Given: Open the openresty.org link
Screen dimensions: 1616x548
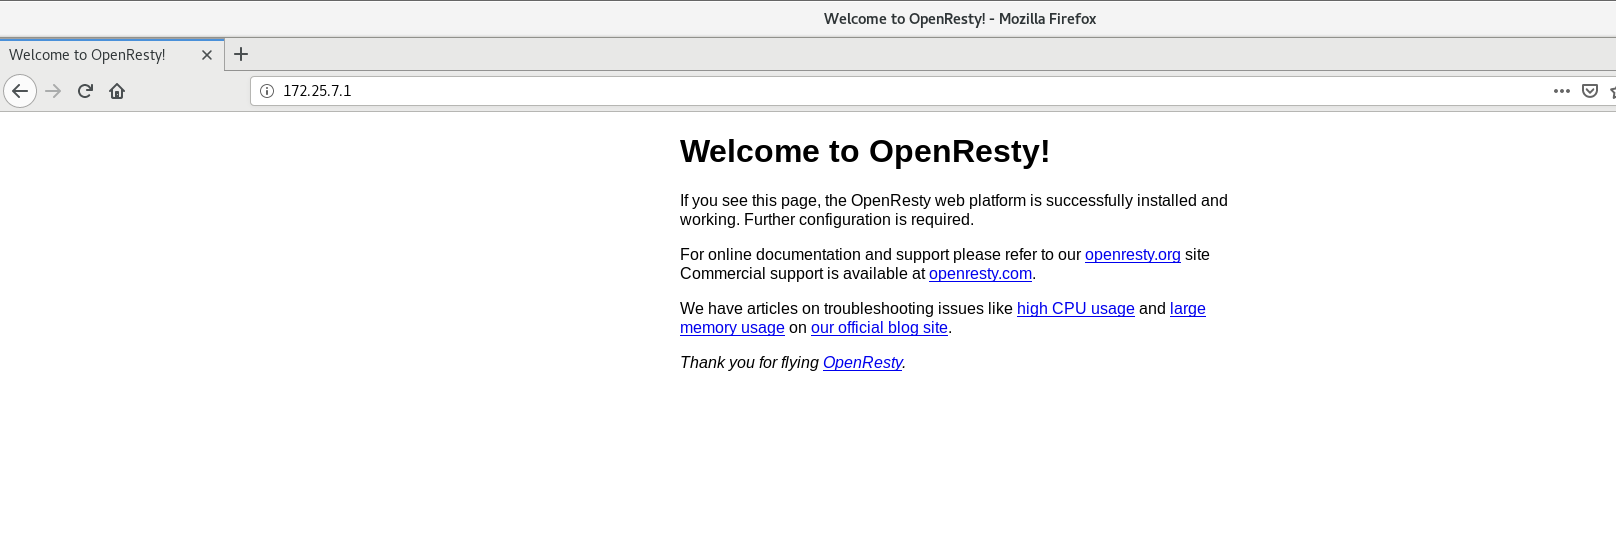Looking at the screenshot, I should click(x=1132, y=254).
